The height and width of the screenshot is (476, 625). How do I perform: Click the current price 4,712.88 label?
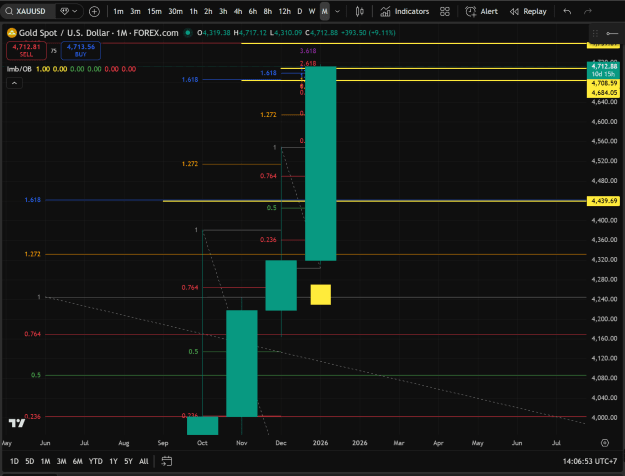pyautogui.click(x=603, y=70)
